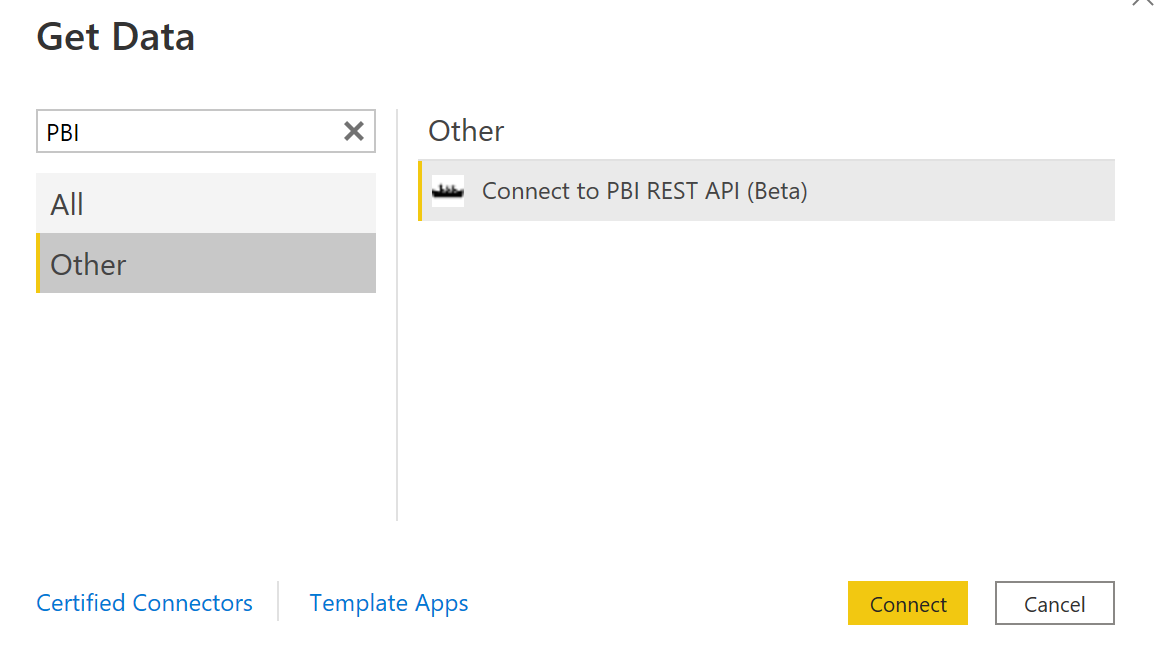Close the Get Data dialog

[1142, 3]
